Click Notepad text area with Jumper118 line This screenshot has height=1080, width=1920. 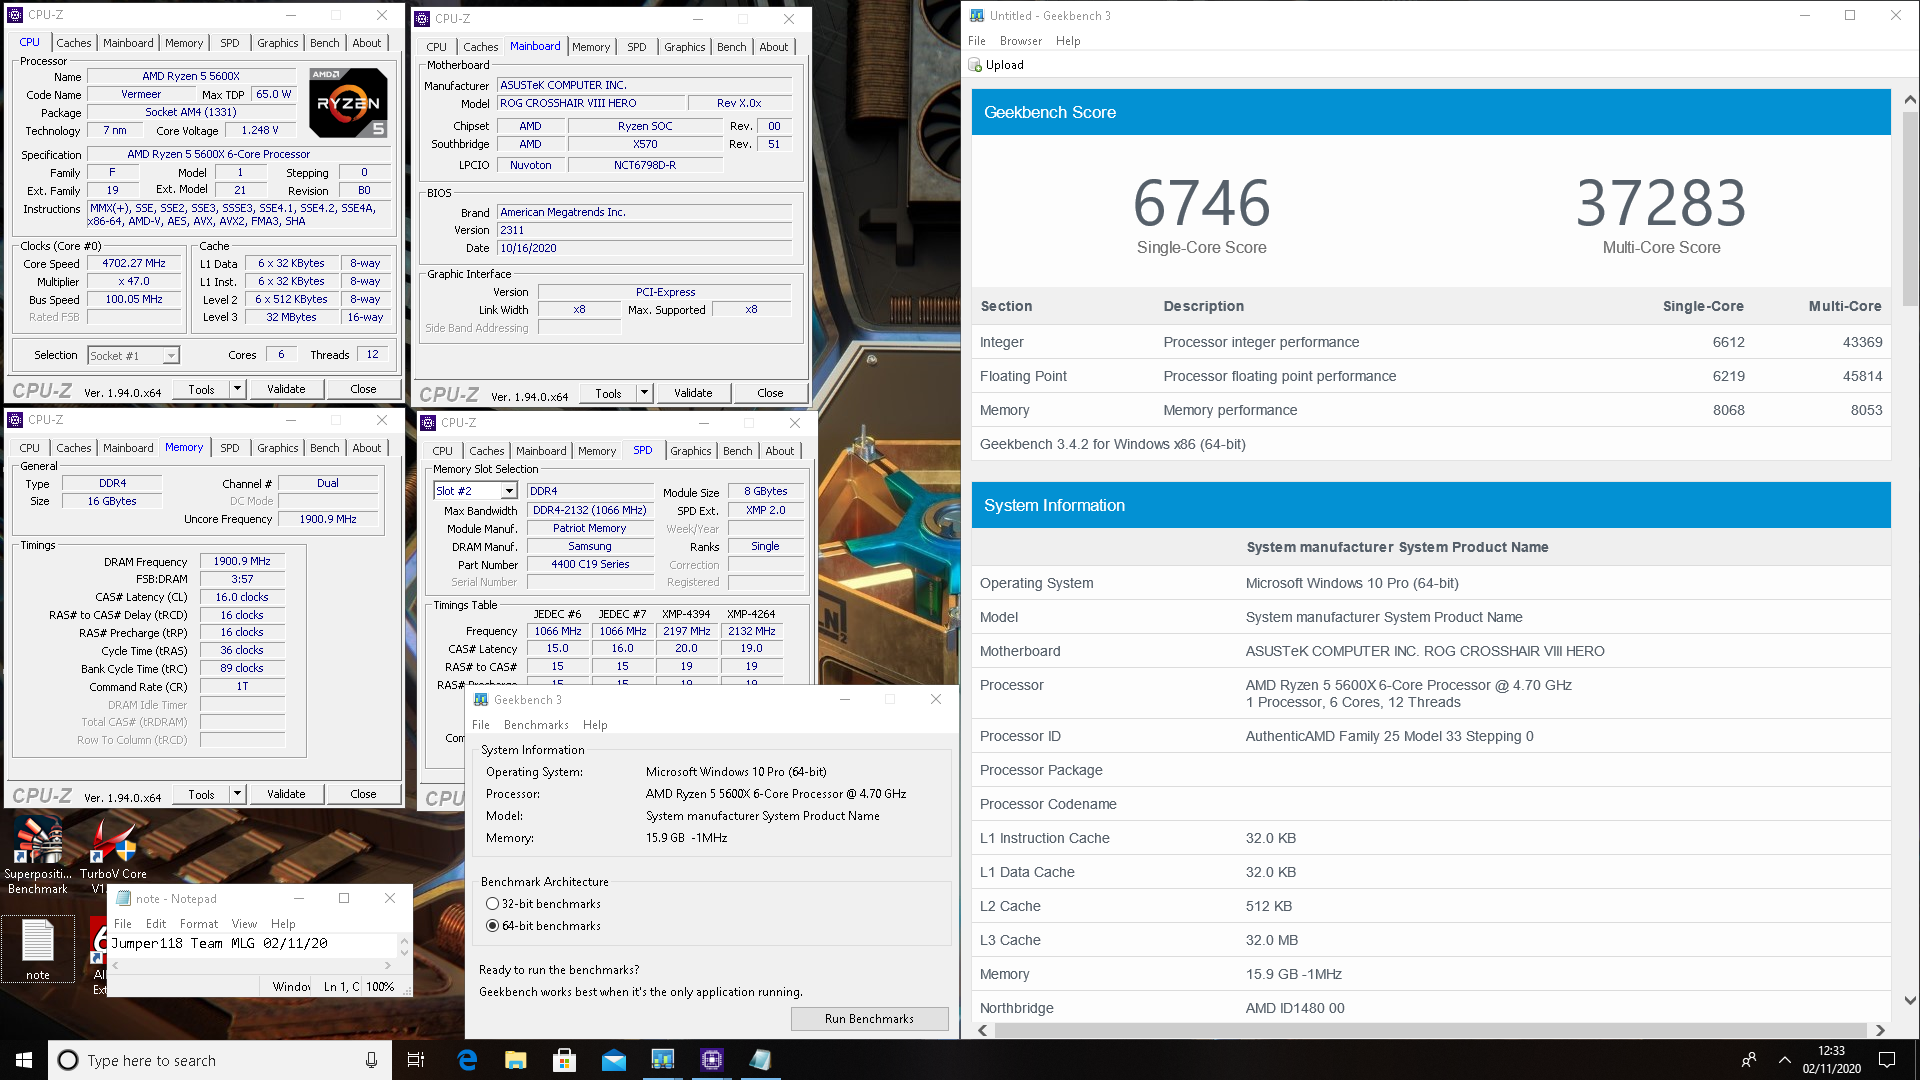pyautogui.click(x=253, y=944)
